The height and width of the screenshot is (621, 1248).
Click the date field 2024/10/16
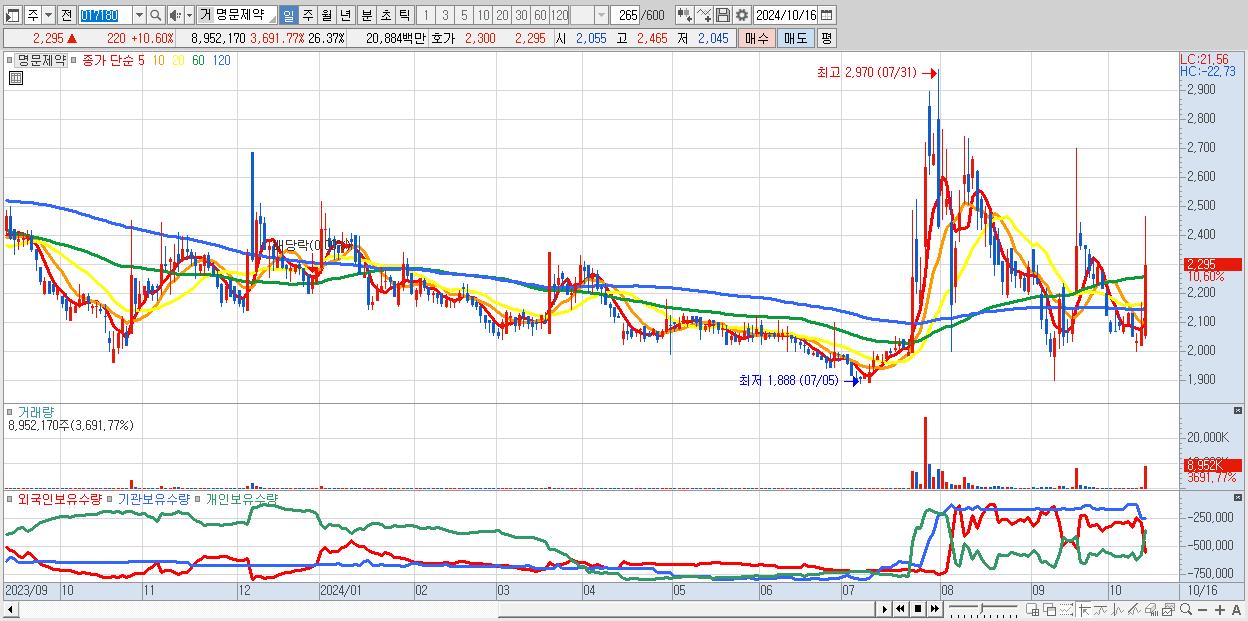click(x=786, y=15)
